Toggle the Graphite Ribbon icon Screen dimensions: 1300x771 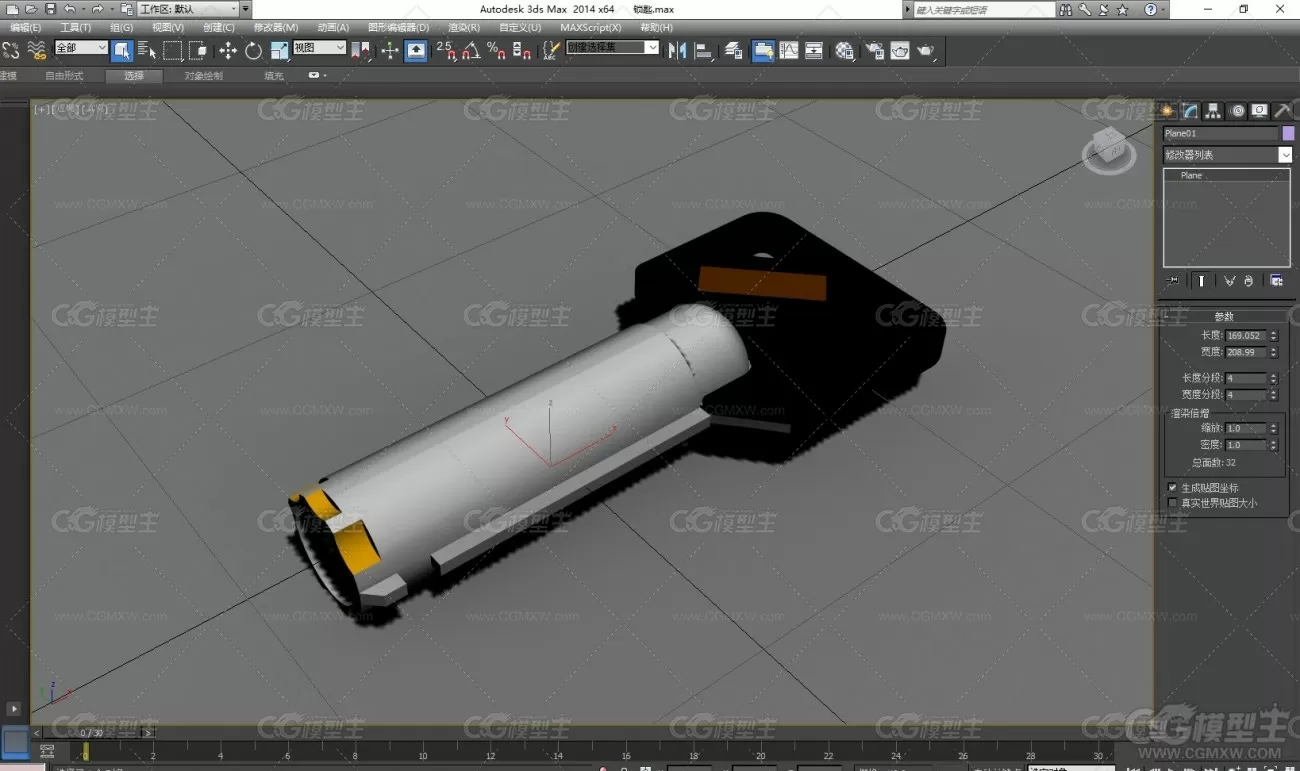[763, 50]
